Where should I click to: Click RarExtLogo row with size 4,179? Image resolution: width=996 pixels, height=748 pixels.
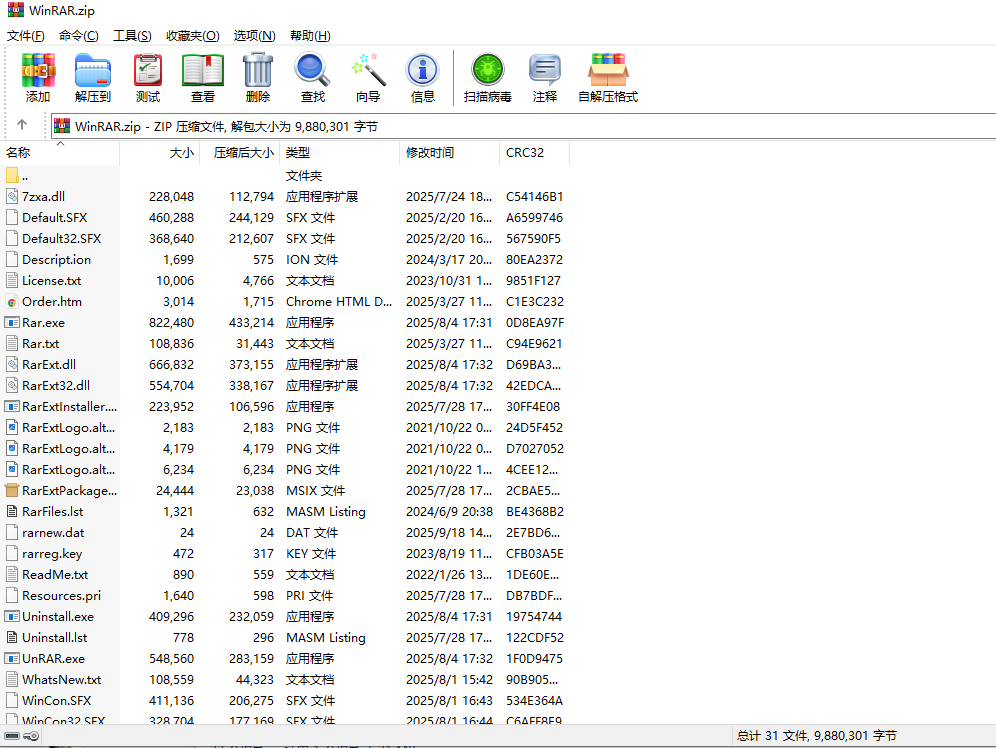[285, 448]
